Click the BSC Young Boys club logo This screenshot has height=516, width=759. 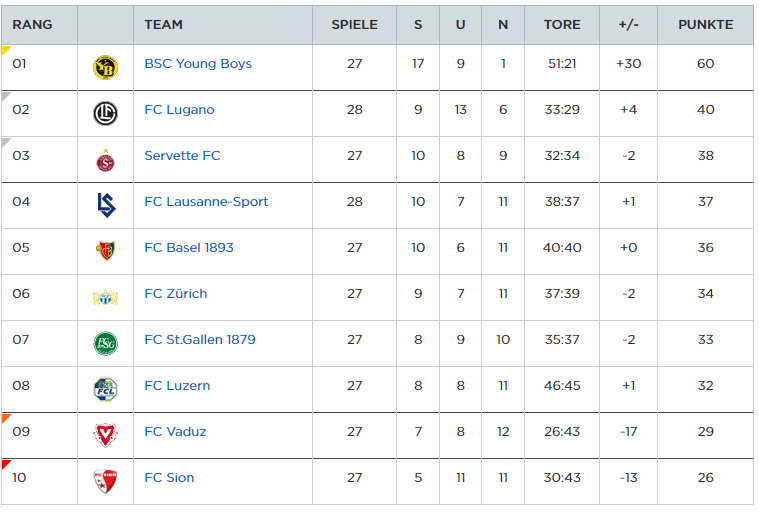(106, 68)
